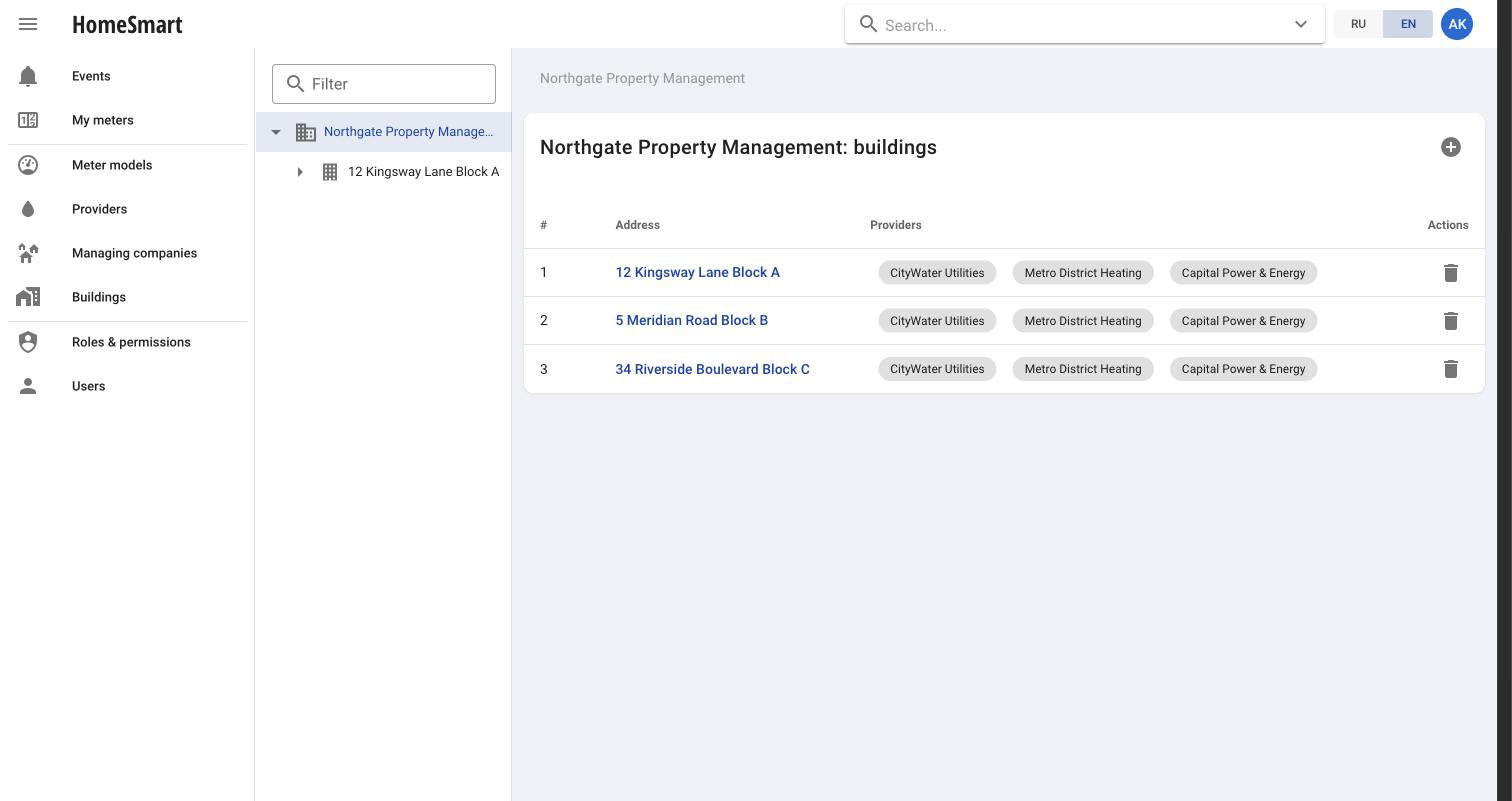
Task: Click the Users person icon
Action: pyautogui.click(x=28, y=386)
